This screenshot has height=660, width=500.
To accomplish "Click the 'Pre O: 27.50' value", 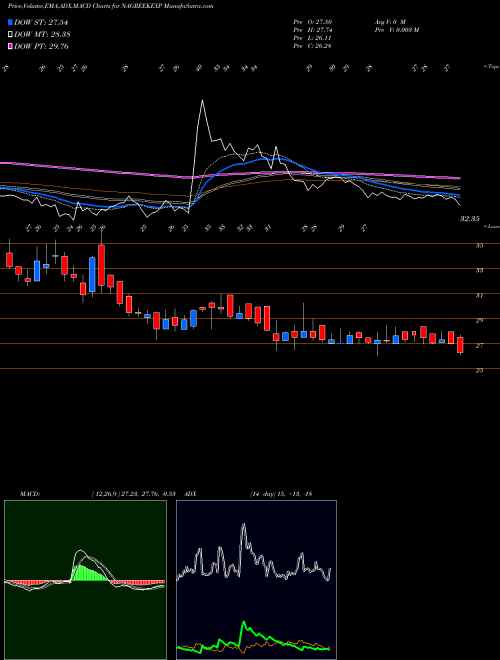I will tap(312, 21).
